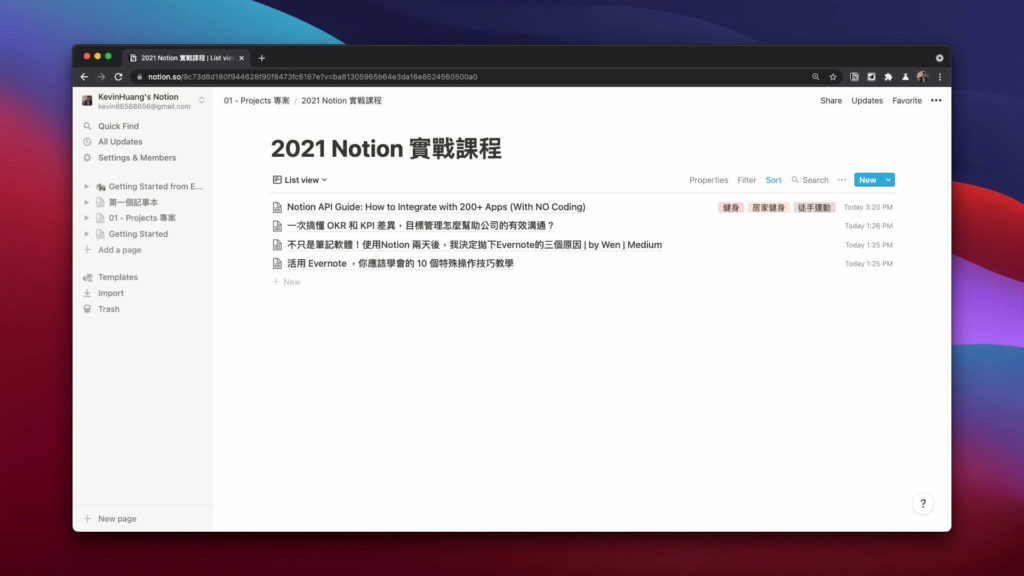This screenshot has height=576, width=1024.
Task: Open the New button dropdown arrow
Action: point(888,180)
